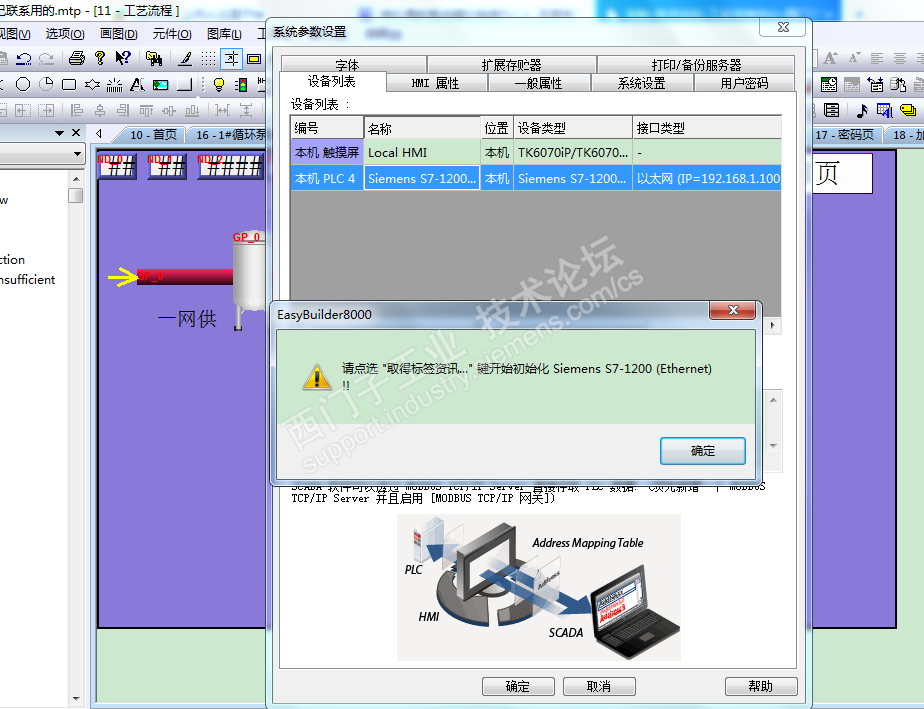Click the find binoculars icon
The width and height of the screenshot is (924, 709).
point(154,58)
